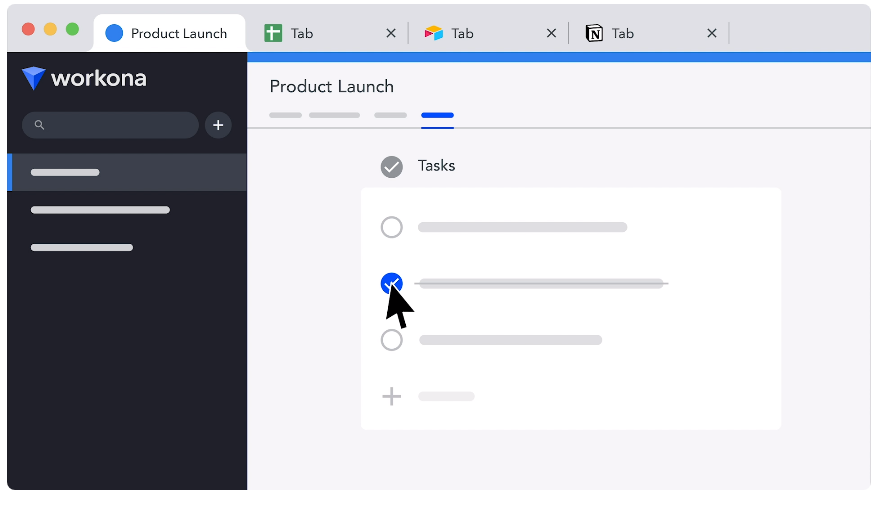Click the green maximize window button
The image size is (882, 515).
[x=72, y=29]
